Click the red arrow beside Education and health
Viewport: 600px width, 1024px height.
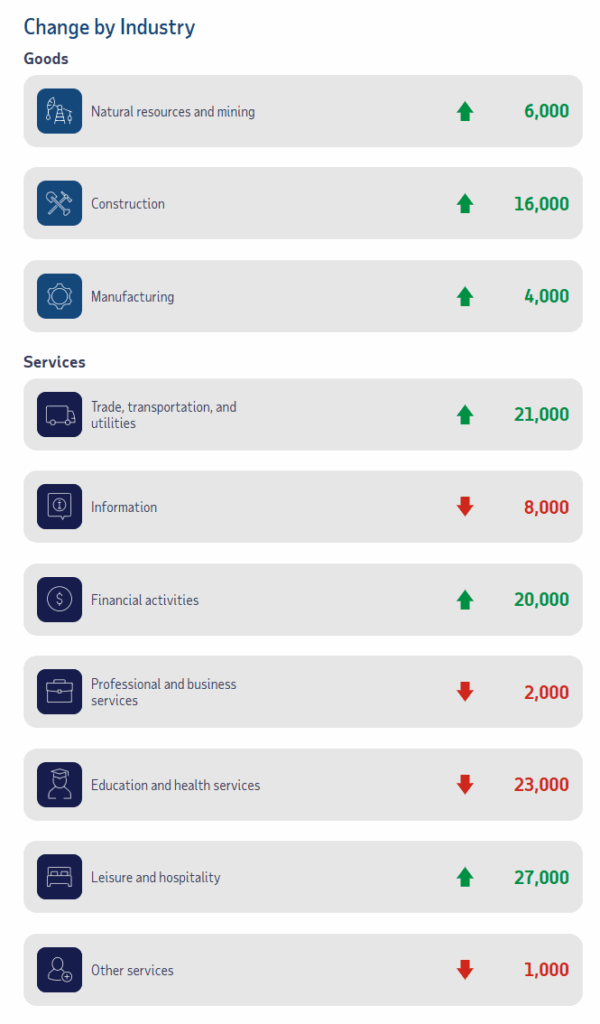(x=464, y=785)
